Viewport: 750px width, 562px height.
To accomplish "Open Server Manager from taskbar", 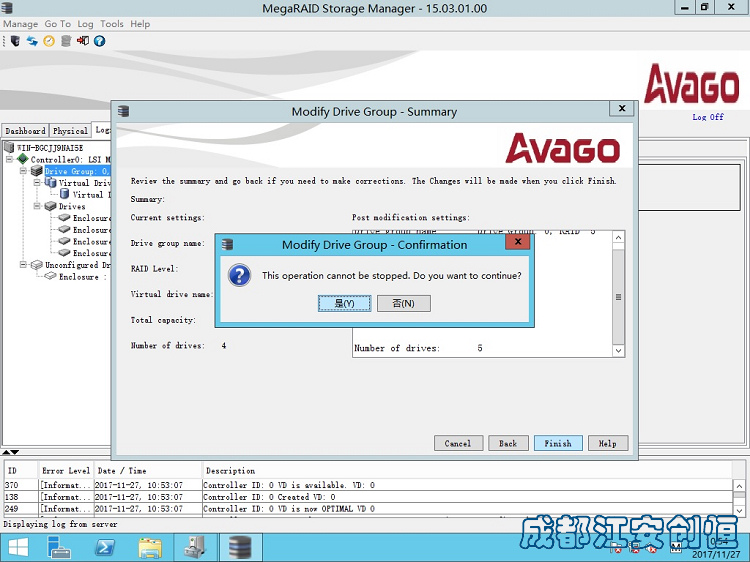I will pos(59,547).
